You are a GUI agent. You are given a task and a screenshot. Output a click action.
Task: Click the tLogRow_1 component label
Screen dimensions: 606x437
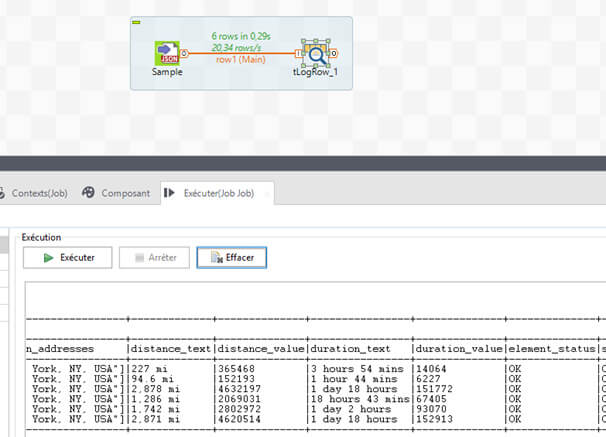[x=315, y=72]
